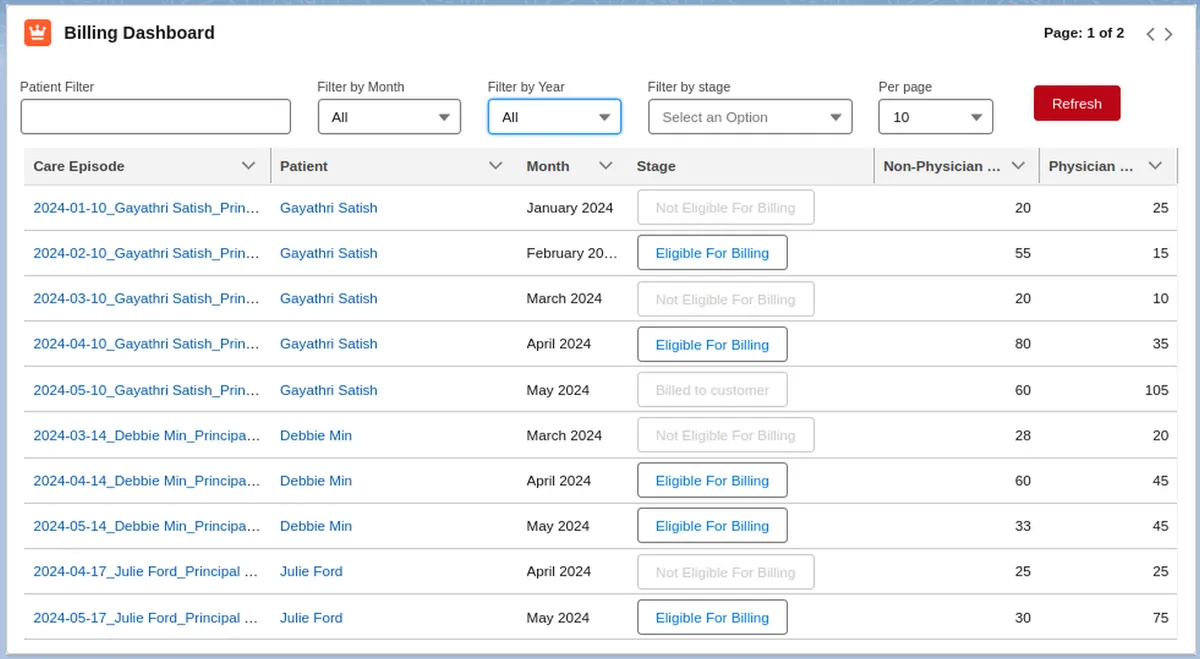The height and width of the screenshot is (659, 1200).
Task: Click physician value 105 in May row
Action: point(1156,390)
